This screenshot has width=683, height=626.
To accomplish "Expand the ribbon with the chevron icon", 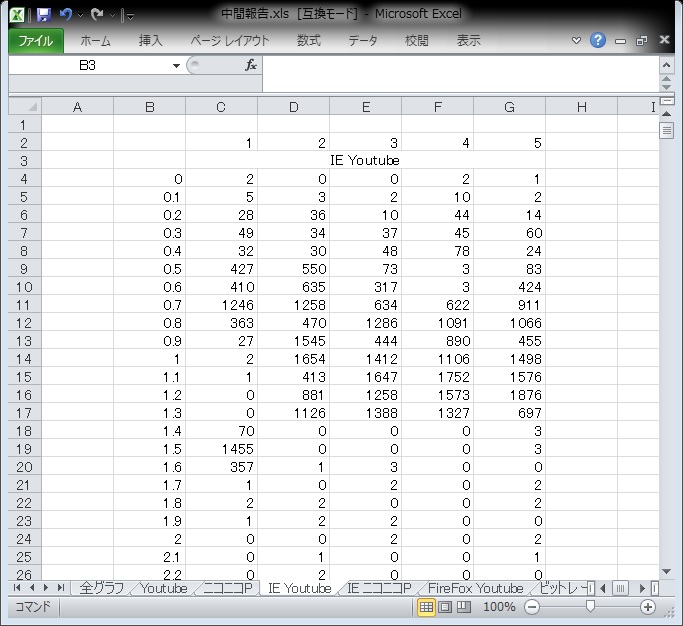I will pyautogui.click(x=576, y=41).
